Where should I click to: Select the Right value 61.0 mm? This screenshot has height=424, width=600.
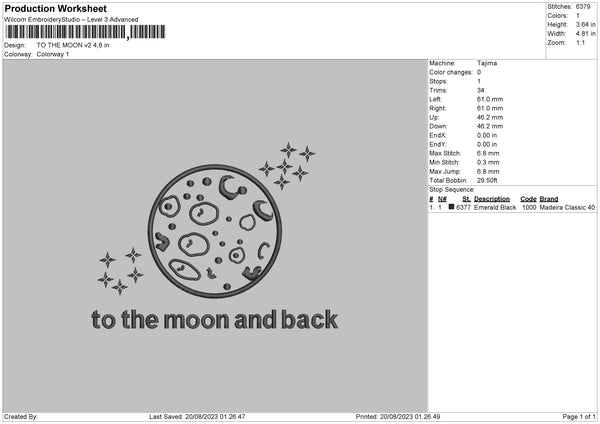pos(490,108)
